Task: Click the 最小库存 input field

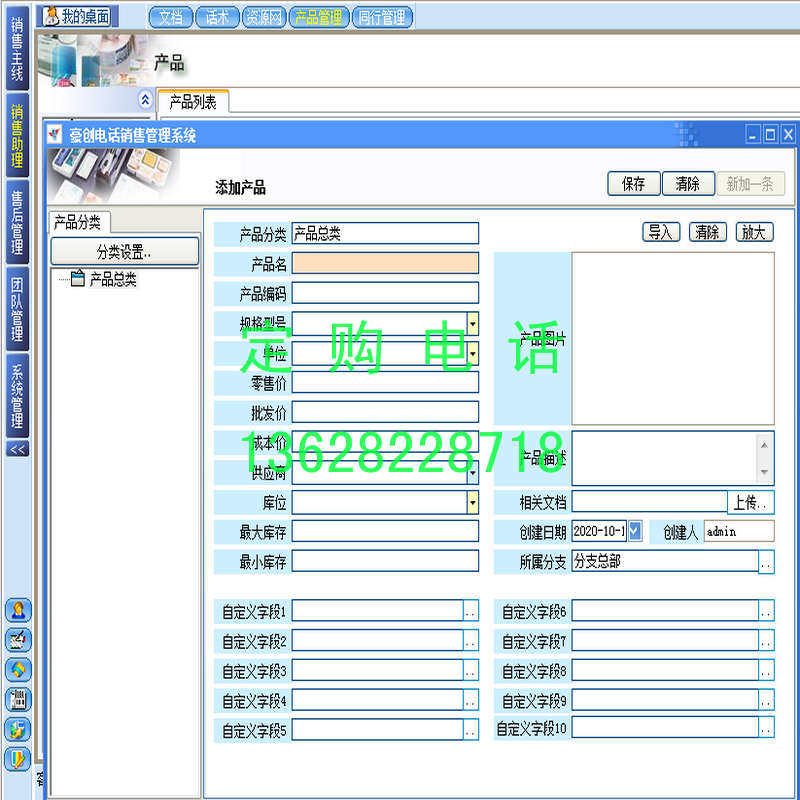Action: click(x=385, y=561)
